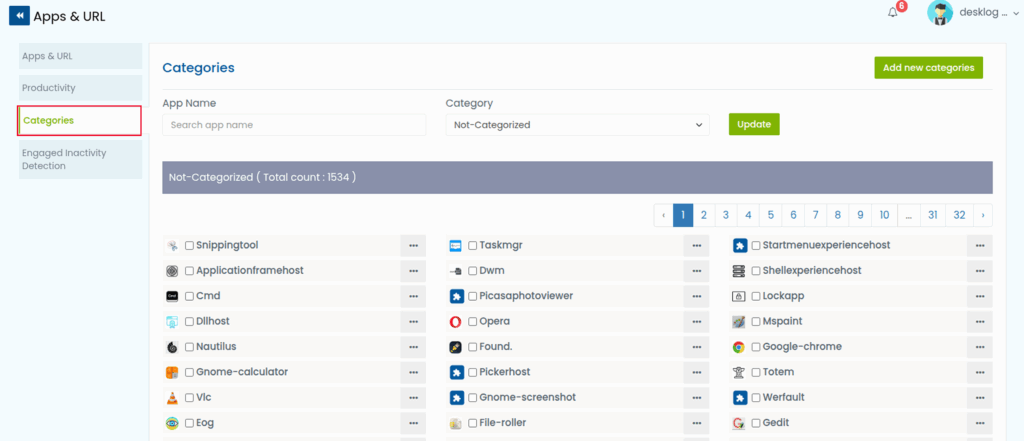
Task: Click the notification bell icon
Action: (x=893, y=13)
